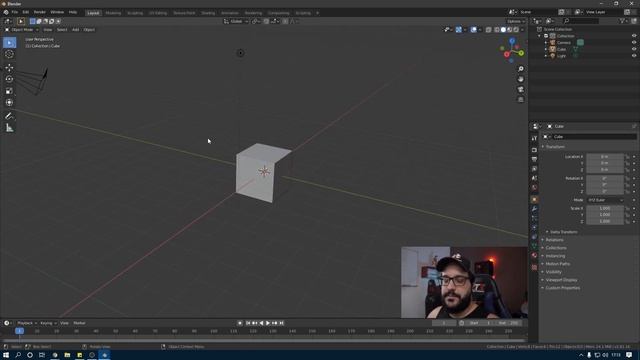Expand the Viewport Display panel
This screenshot has height=360, width=640.
[x=561, y=280]
